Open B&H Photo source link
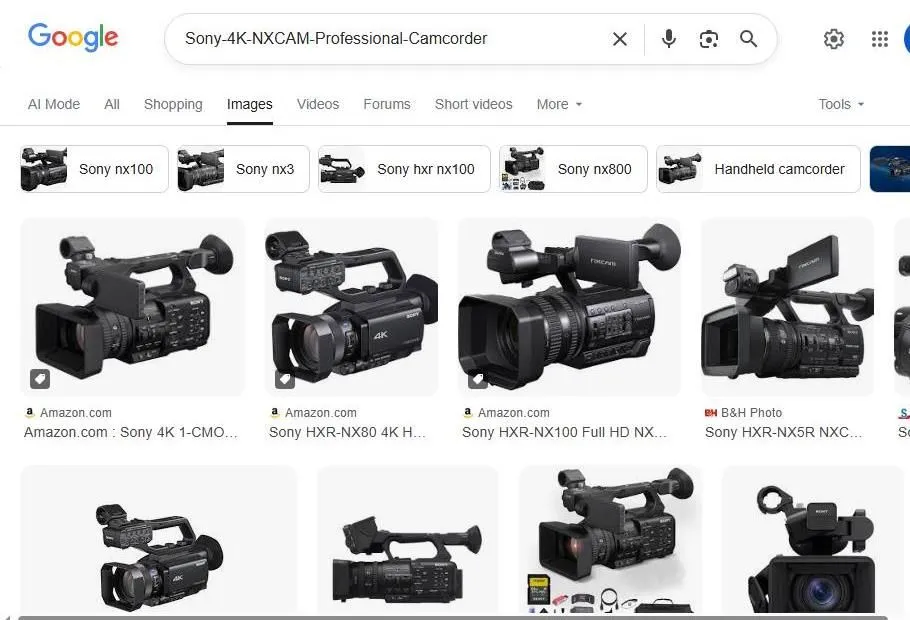 [x=743, y=413]
